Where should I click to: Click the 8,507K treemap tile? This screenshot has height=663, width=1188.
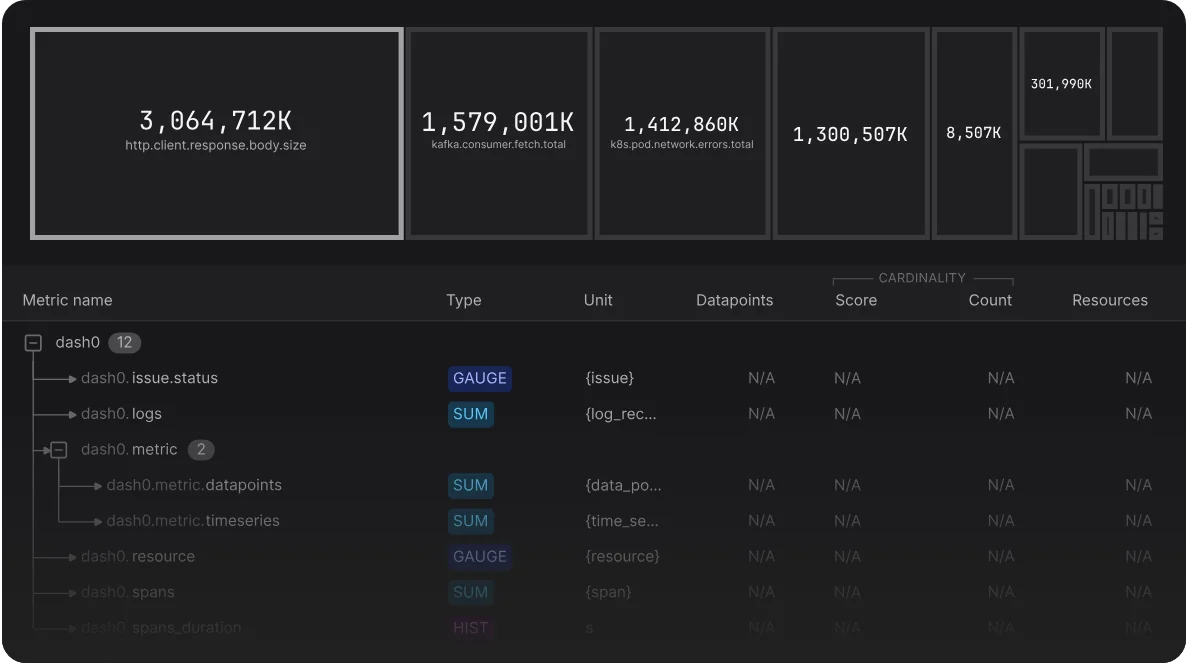(974, 133)
